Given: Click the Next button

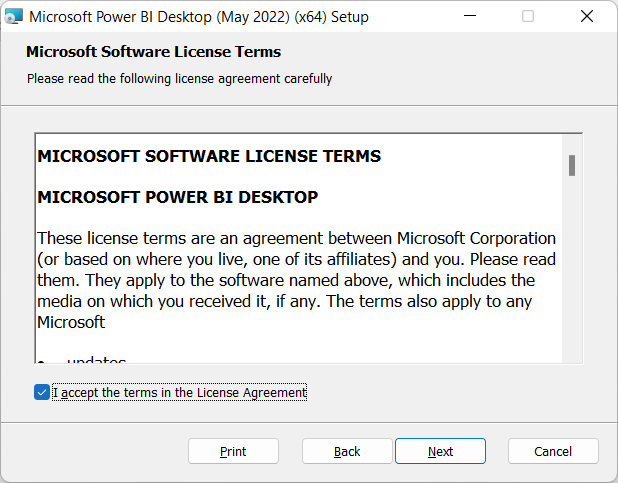Looking at the screenshot, I should tap(440, 451).
